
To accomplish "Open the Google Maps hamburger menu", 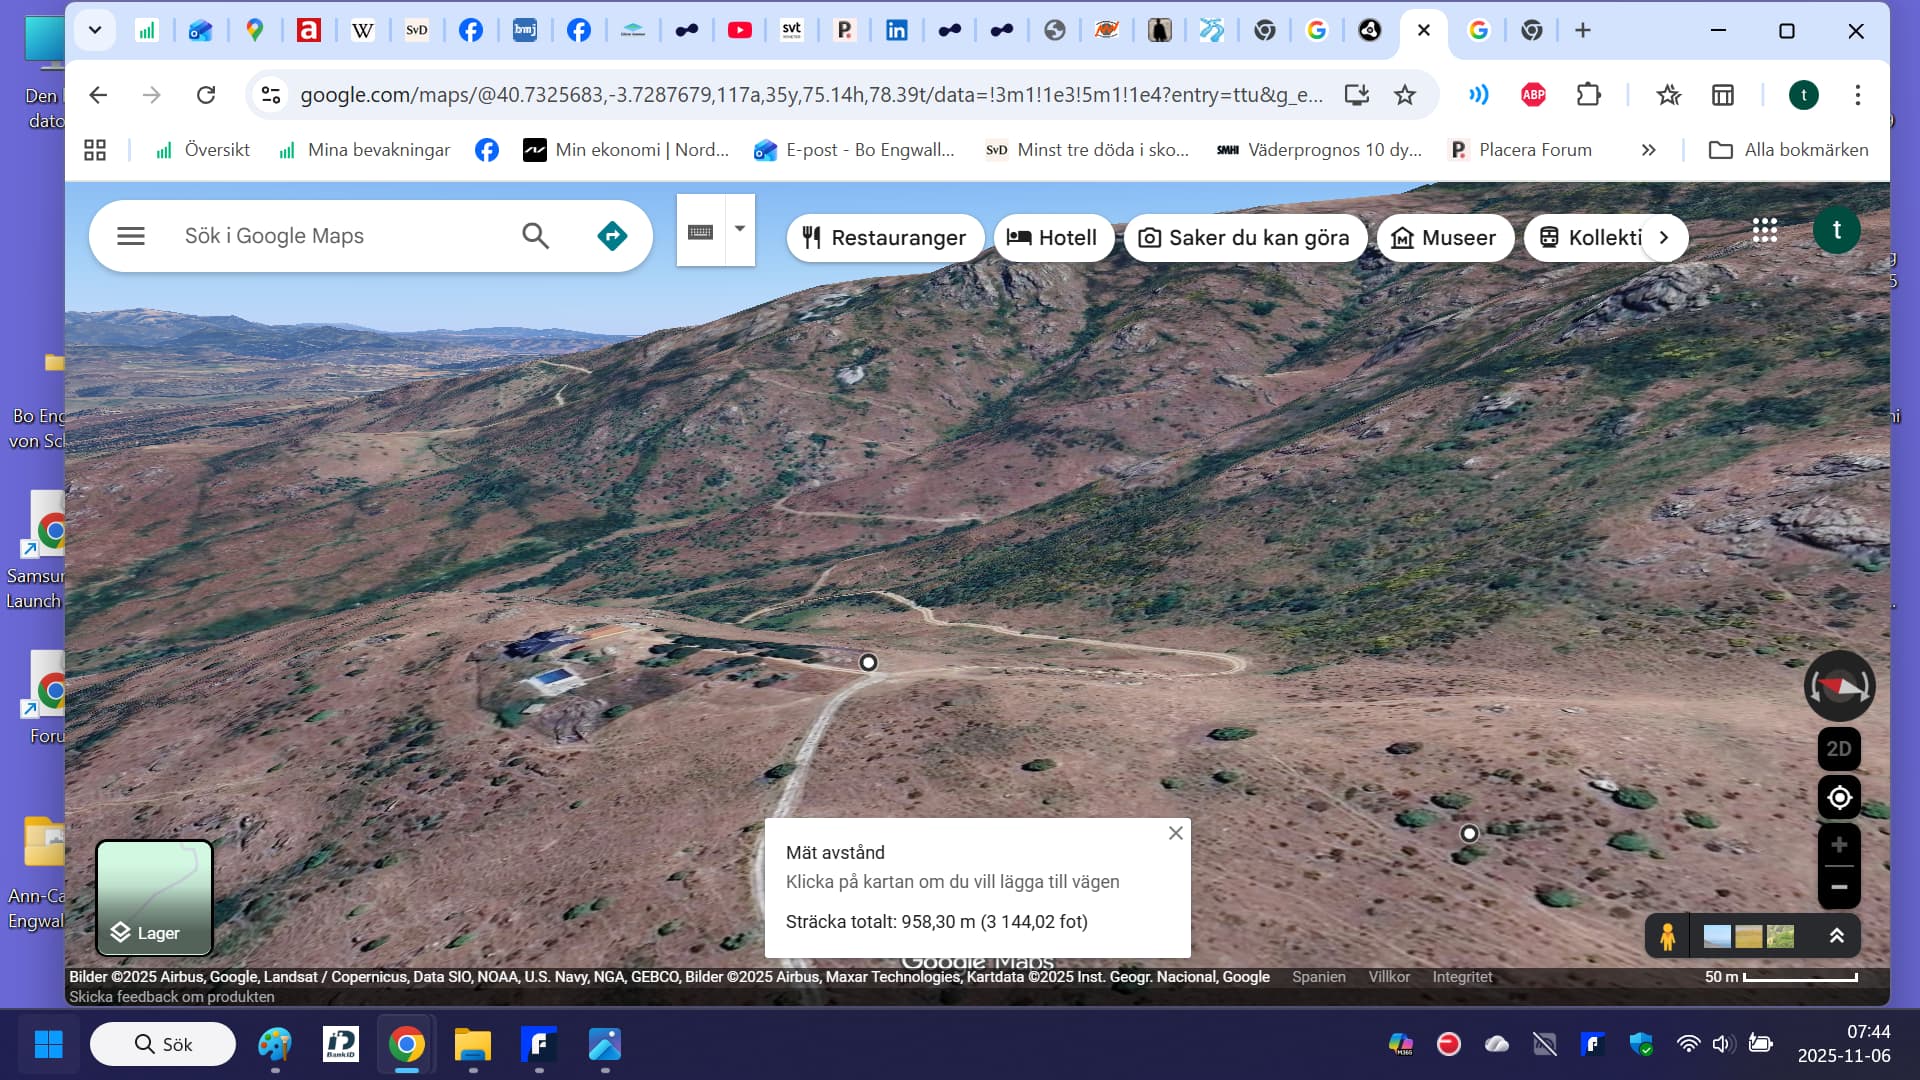I will [x=131, y=236].
